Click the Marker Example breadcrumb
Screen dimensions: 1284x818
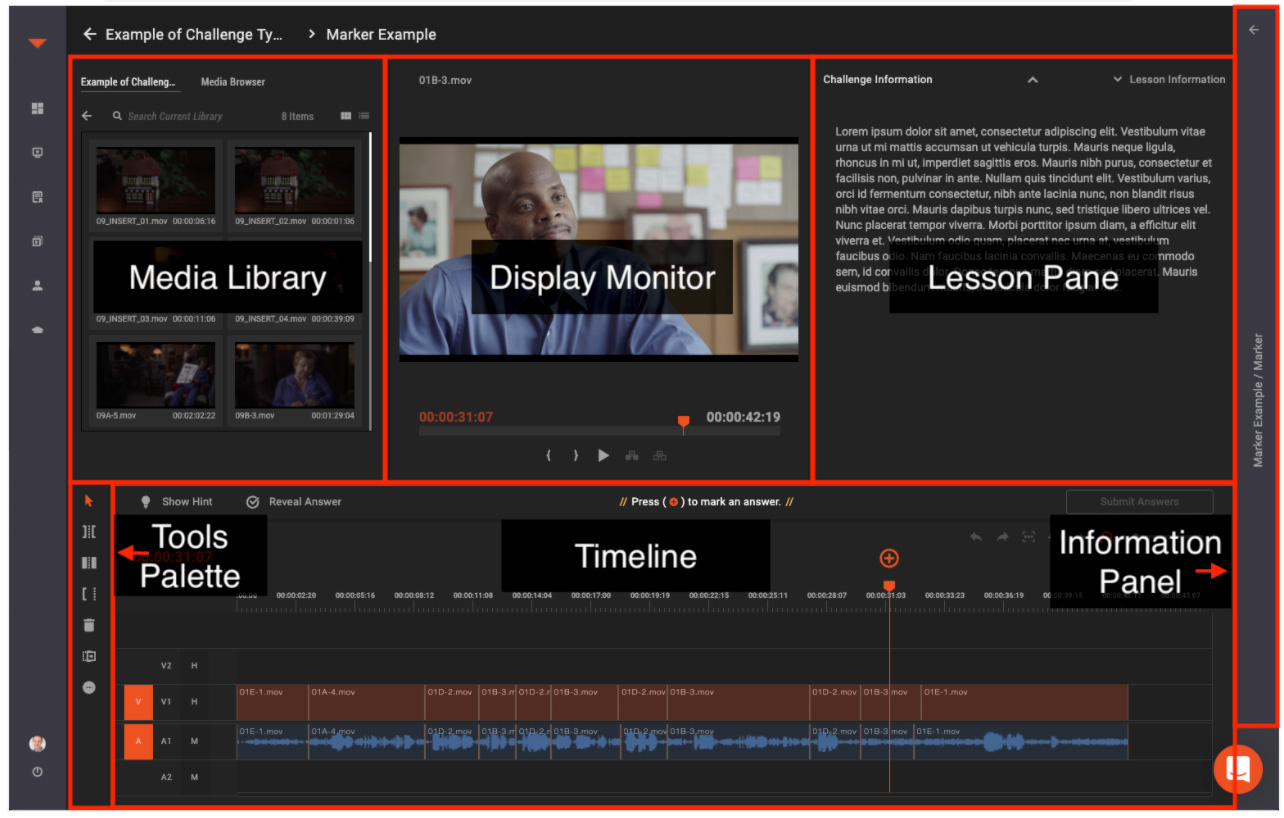[x=381, y=34]
